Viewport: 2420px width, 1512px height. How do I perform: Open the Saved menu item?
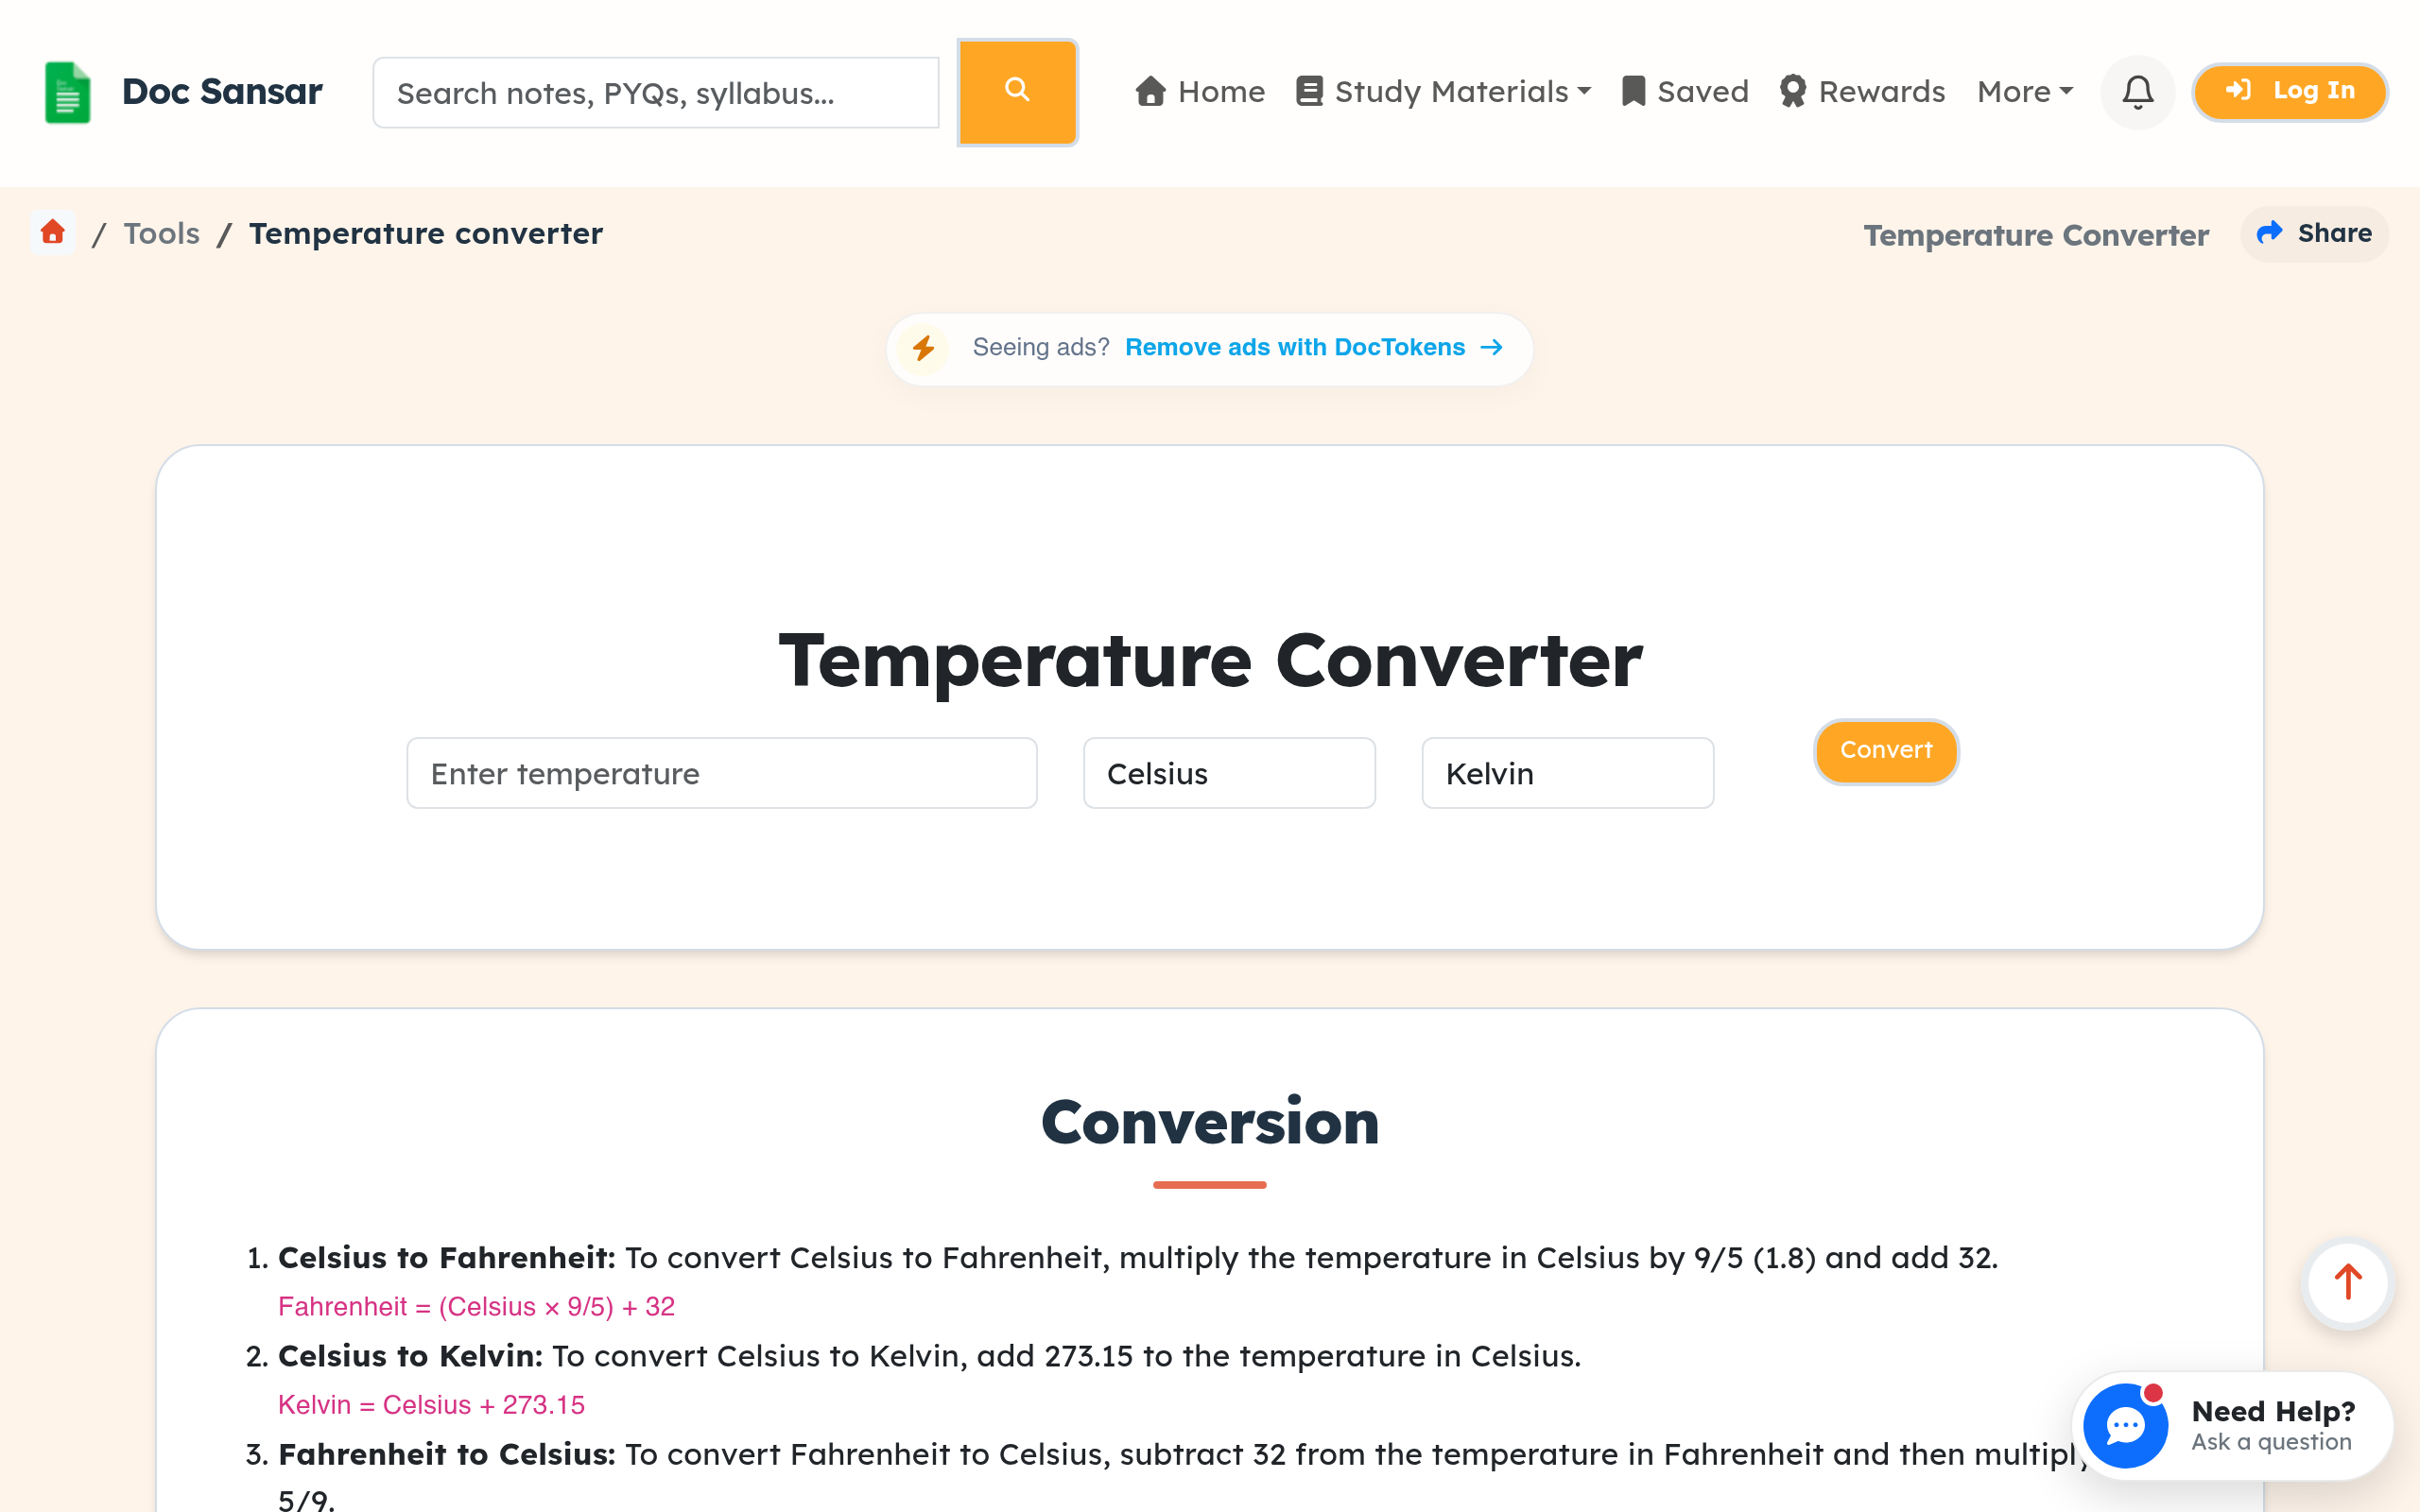click(x=1685, y=92)
